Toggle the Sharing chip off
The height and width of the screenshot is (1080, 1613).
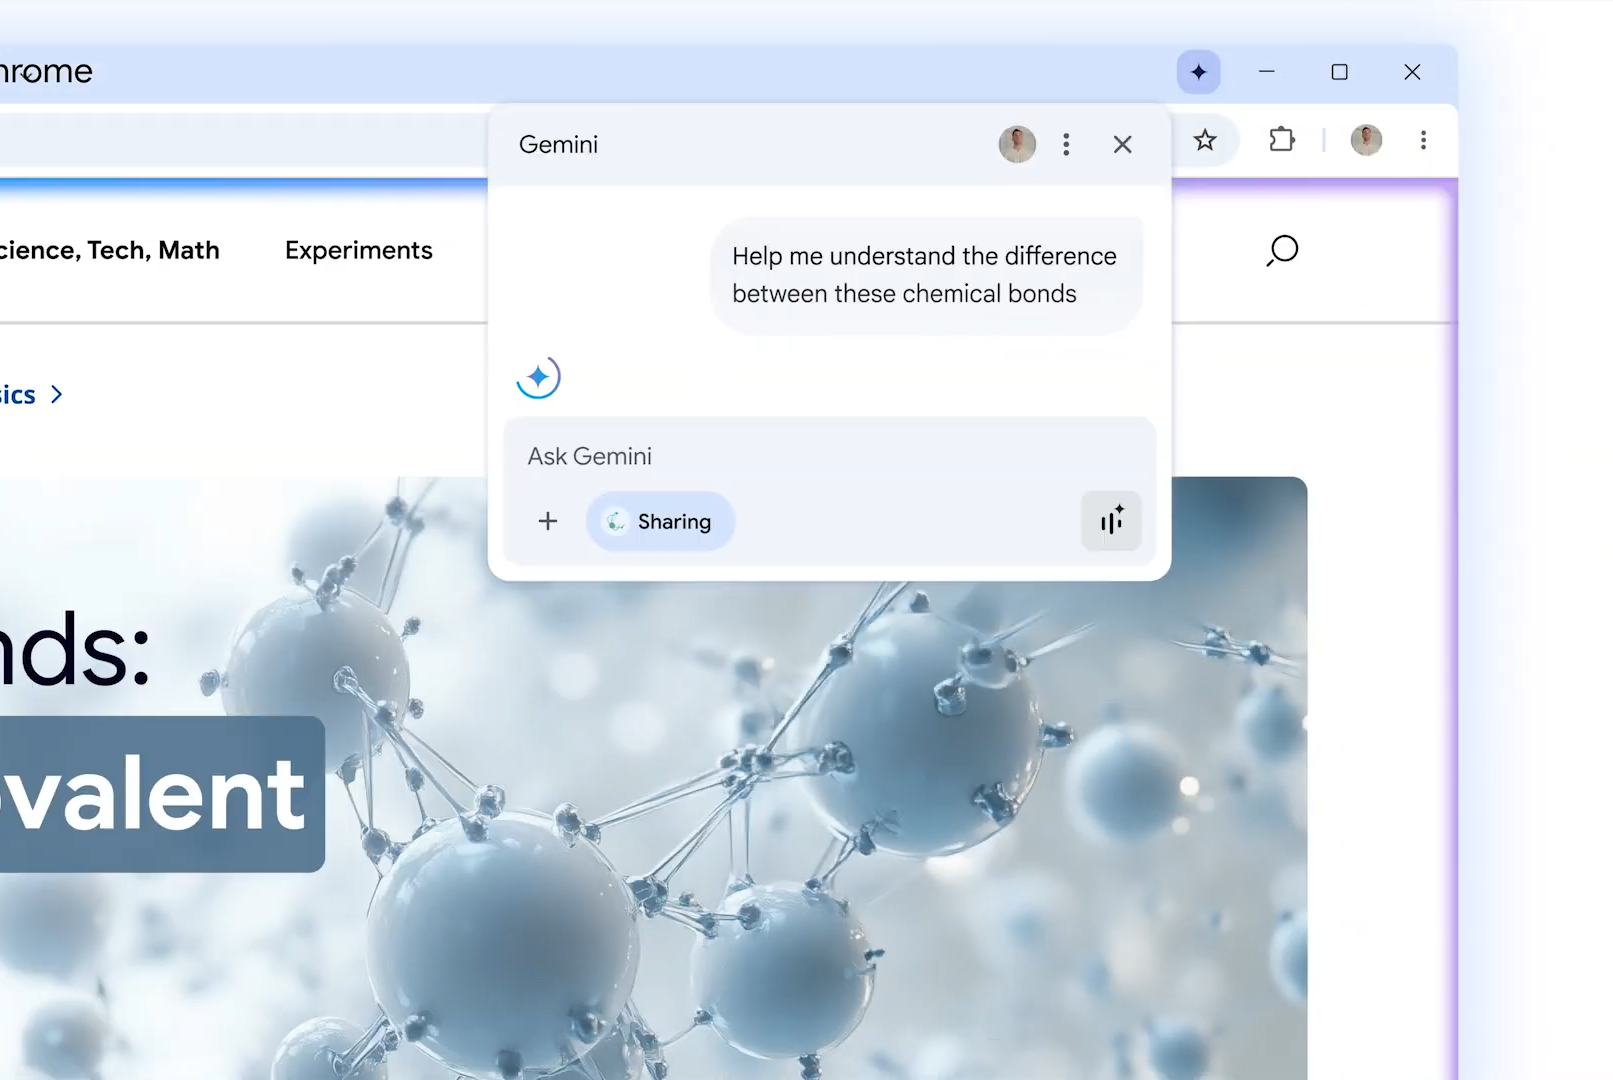tap(659, 521)
